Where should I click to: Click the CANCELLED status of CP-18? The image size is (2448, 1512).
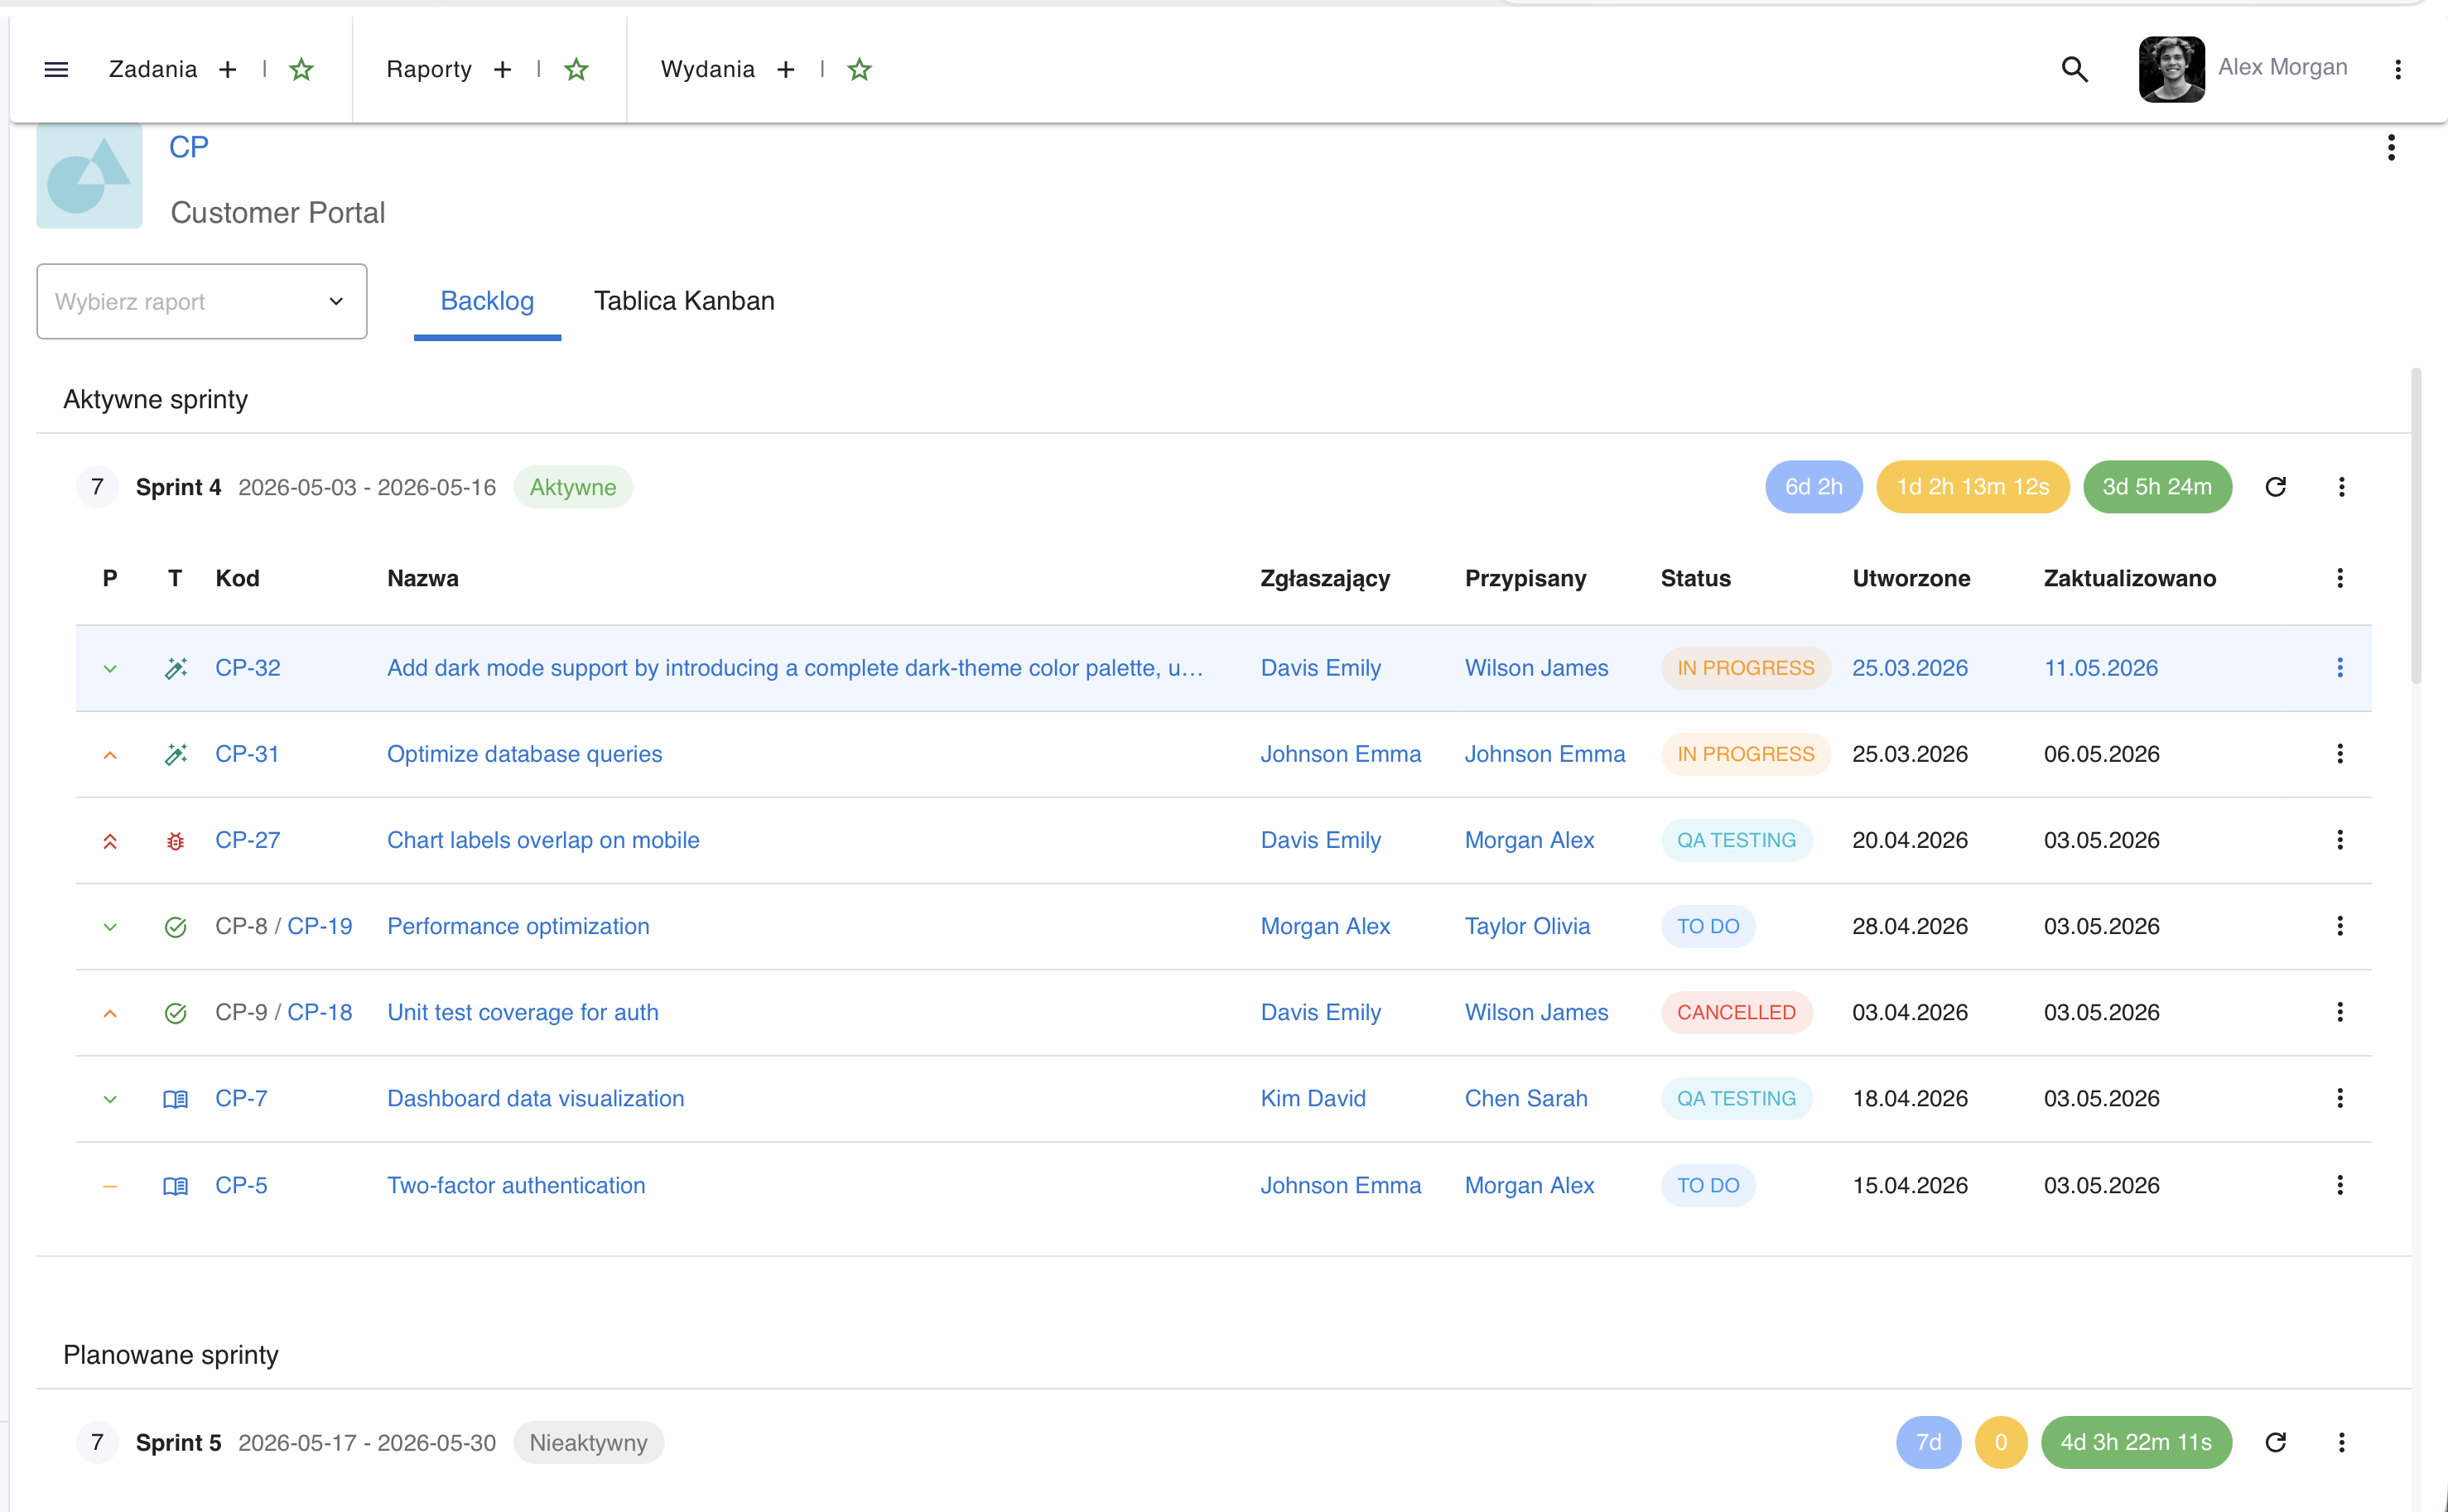pos(1736,1012)
